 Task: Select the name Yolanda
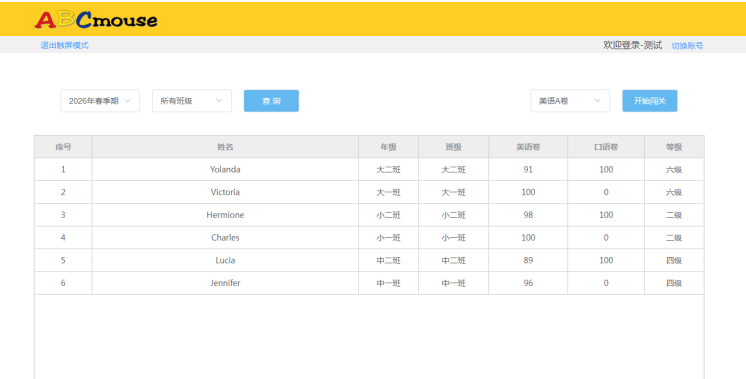pyautogui.click(x=225, y=169)
